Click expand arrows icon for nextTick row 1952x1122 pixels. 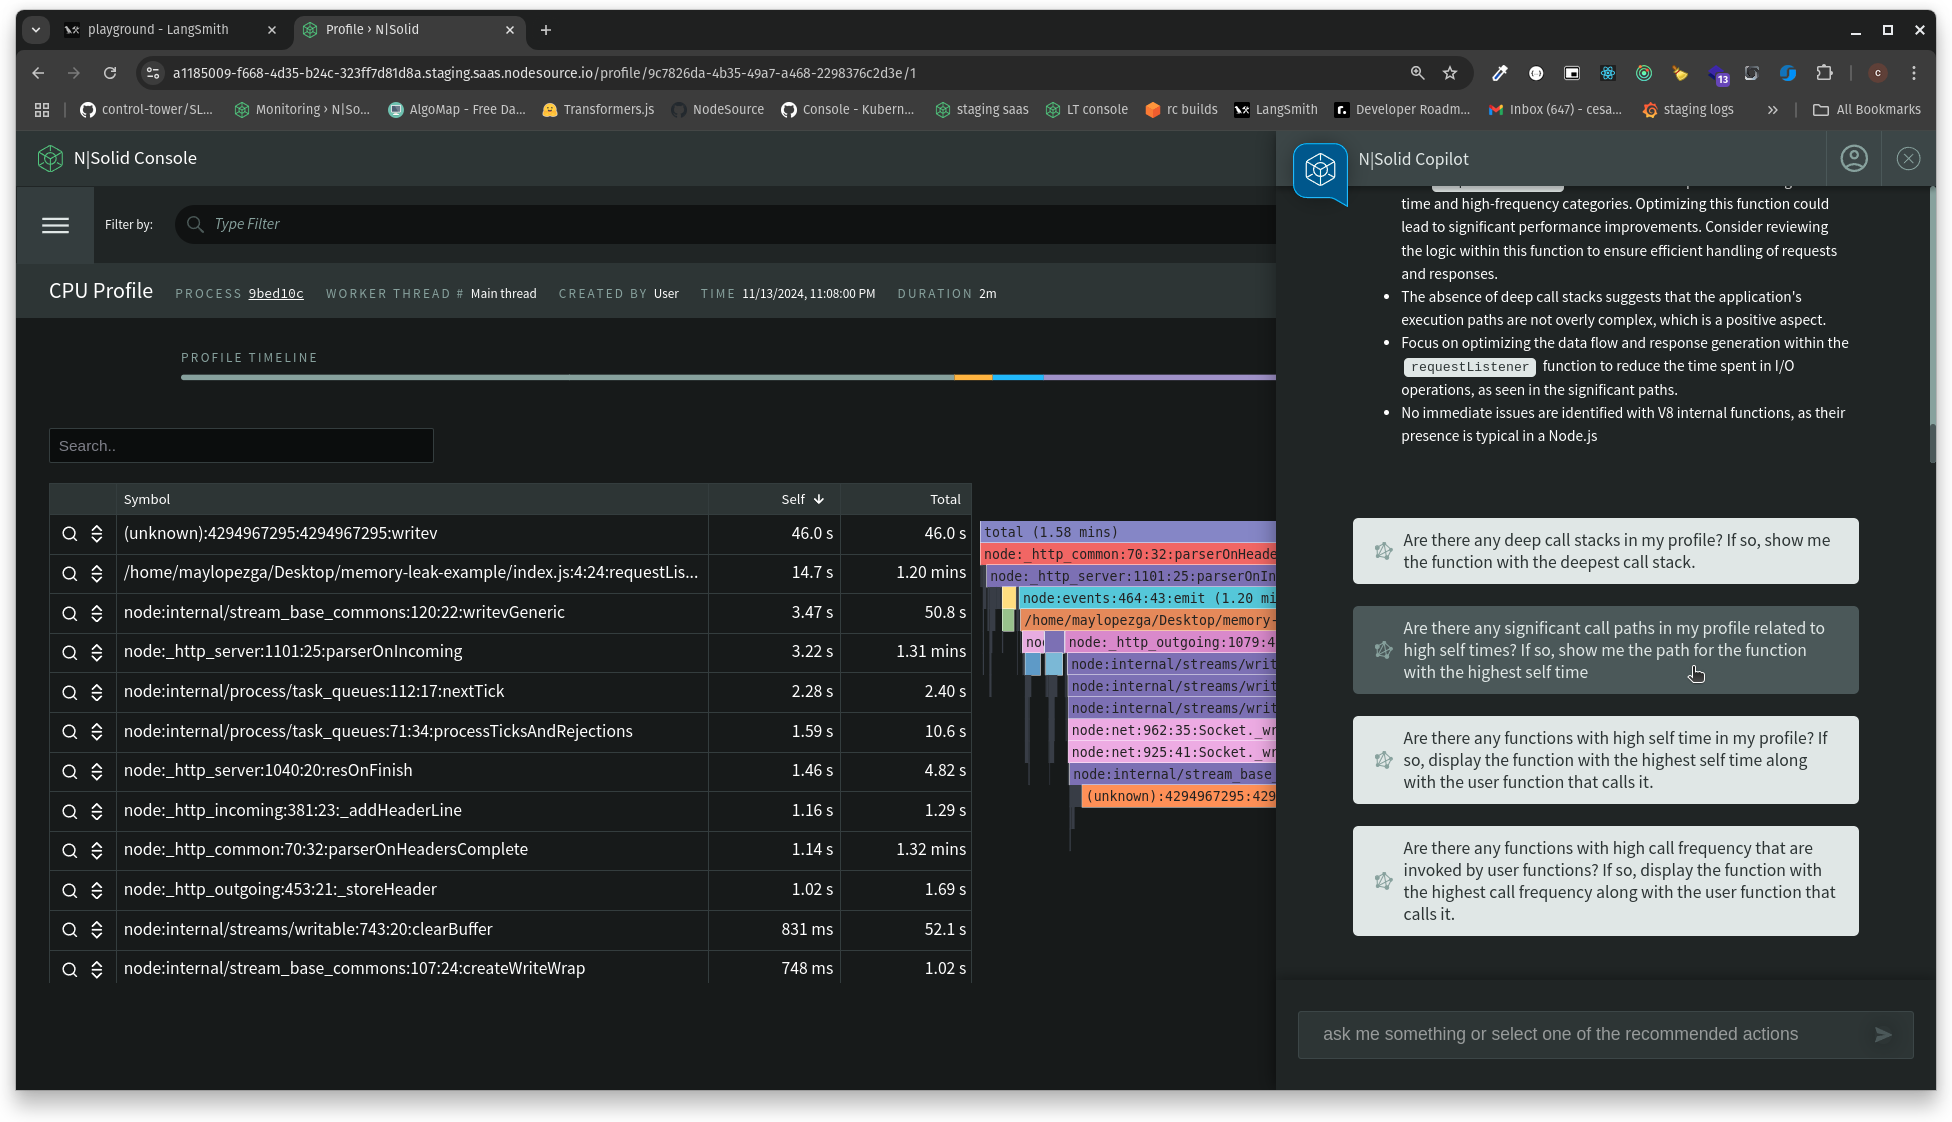tap(97, 692)
